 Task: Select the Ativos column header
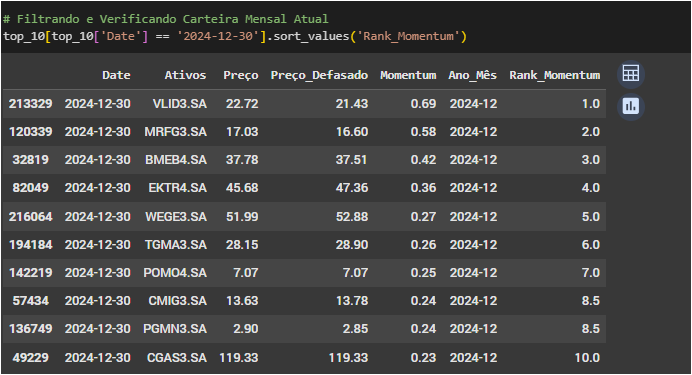[185, 75]
